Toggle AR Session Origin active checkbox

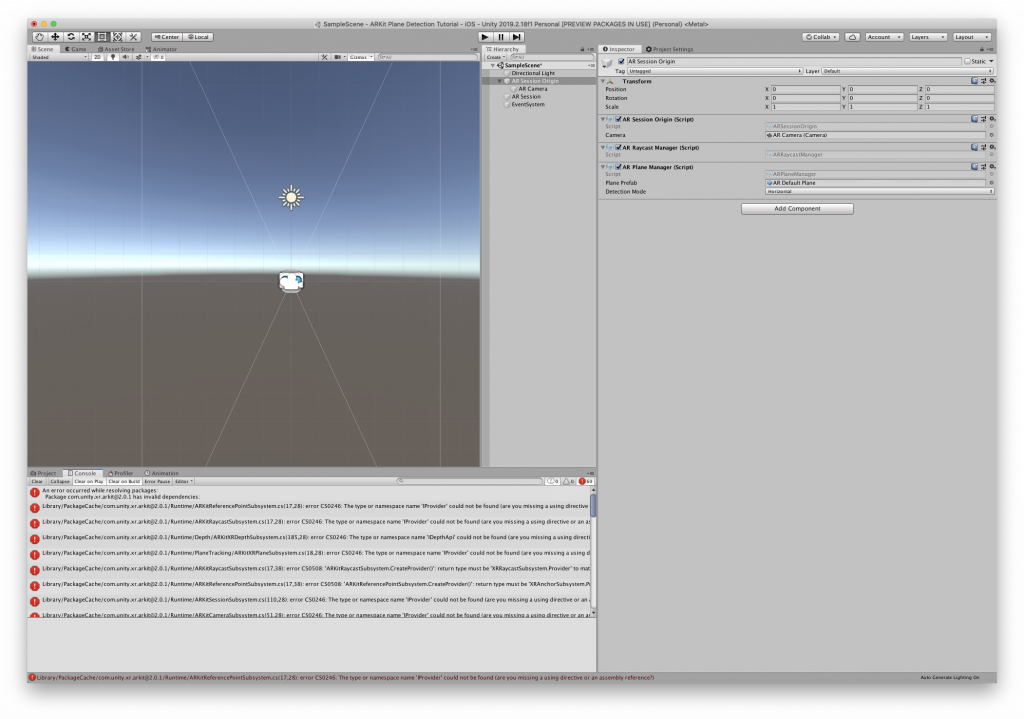(x=621, y=61)
